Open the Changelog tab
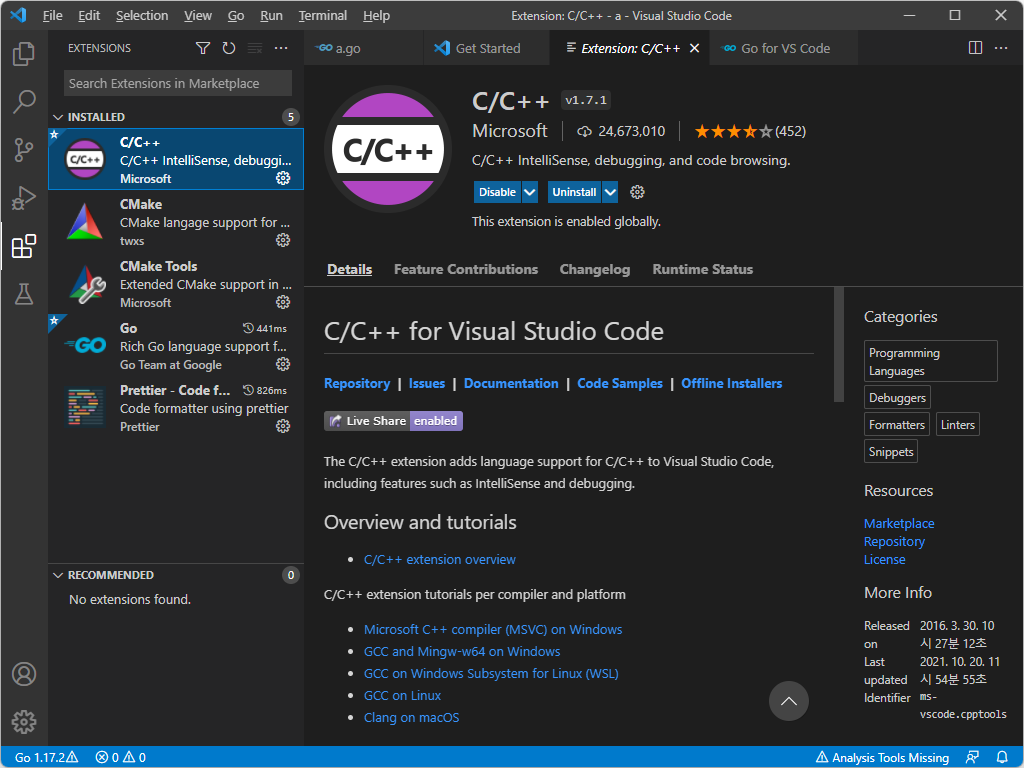 click(595, 269)
